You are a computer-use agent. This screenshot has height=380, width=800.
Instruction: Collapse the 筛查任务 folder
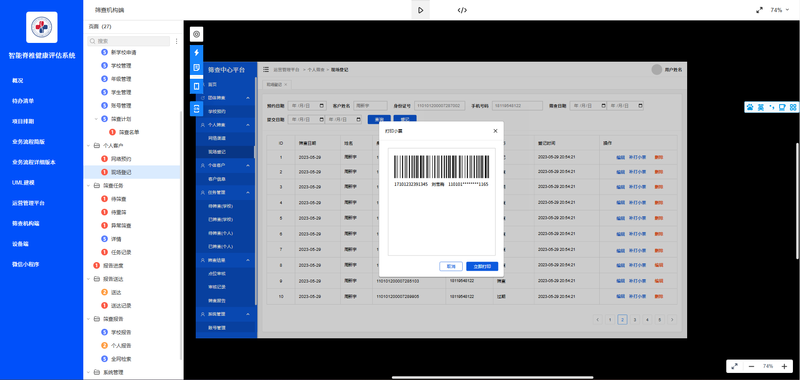[88, 186]
